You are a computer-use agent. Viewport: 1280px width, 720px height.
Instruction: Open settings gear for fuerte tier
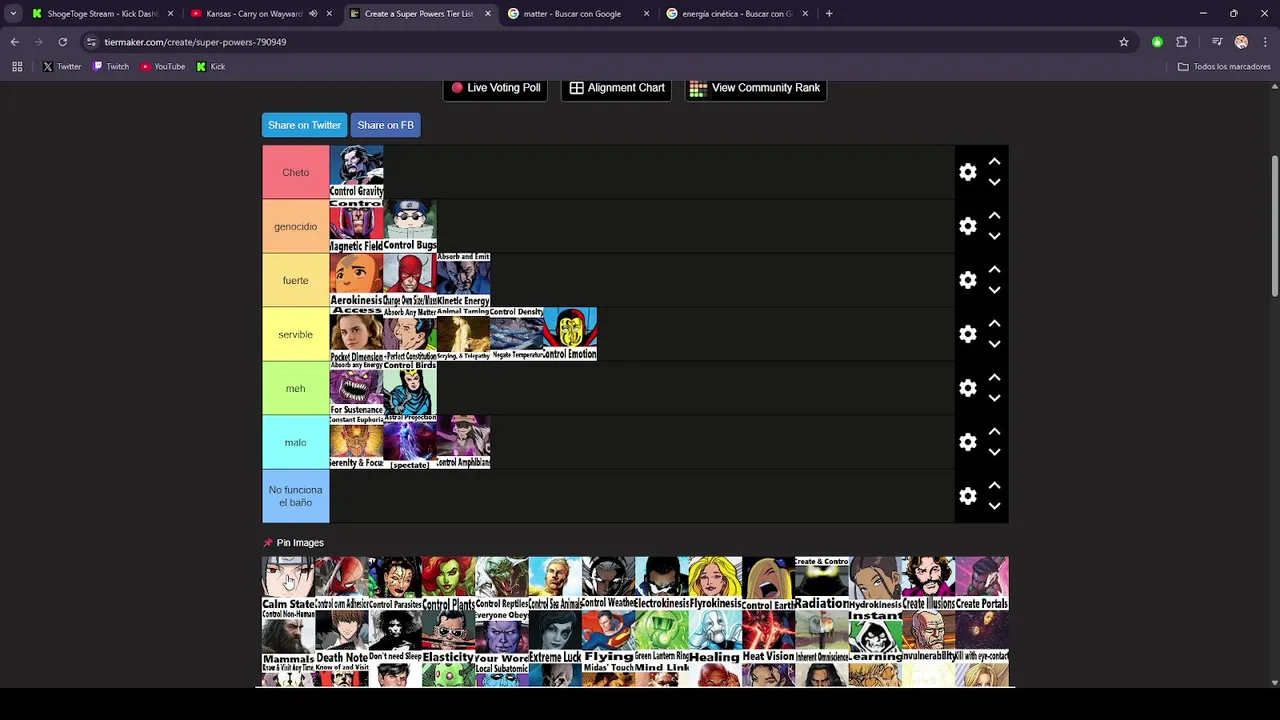point(967,280)
